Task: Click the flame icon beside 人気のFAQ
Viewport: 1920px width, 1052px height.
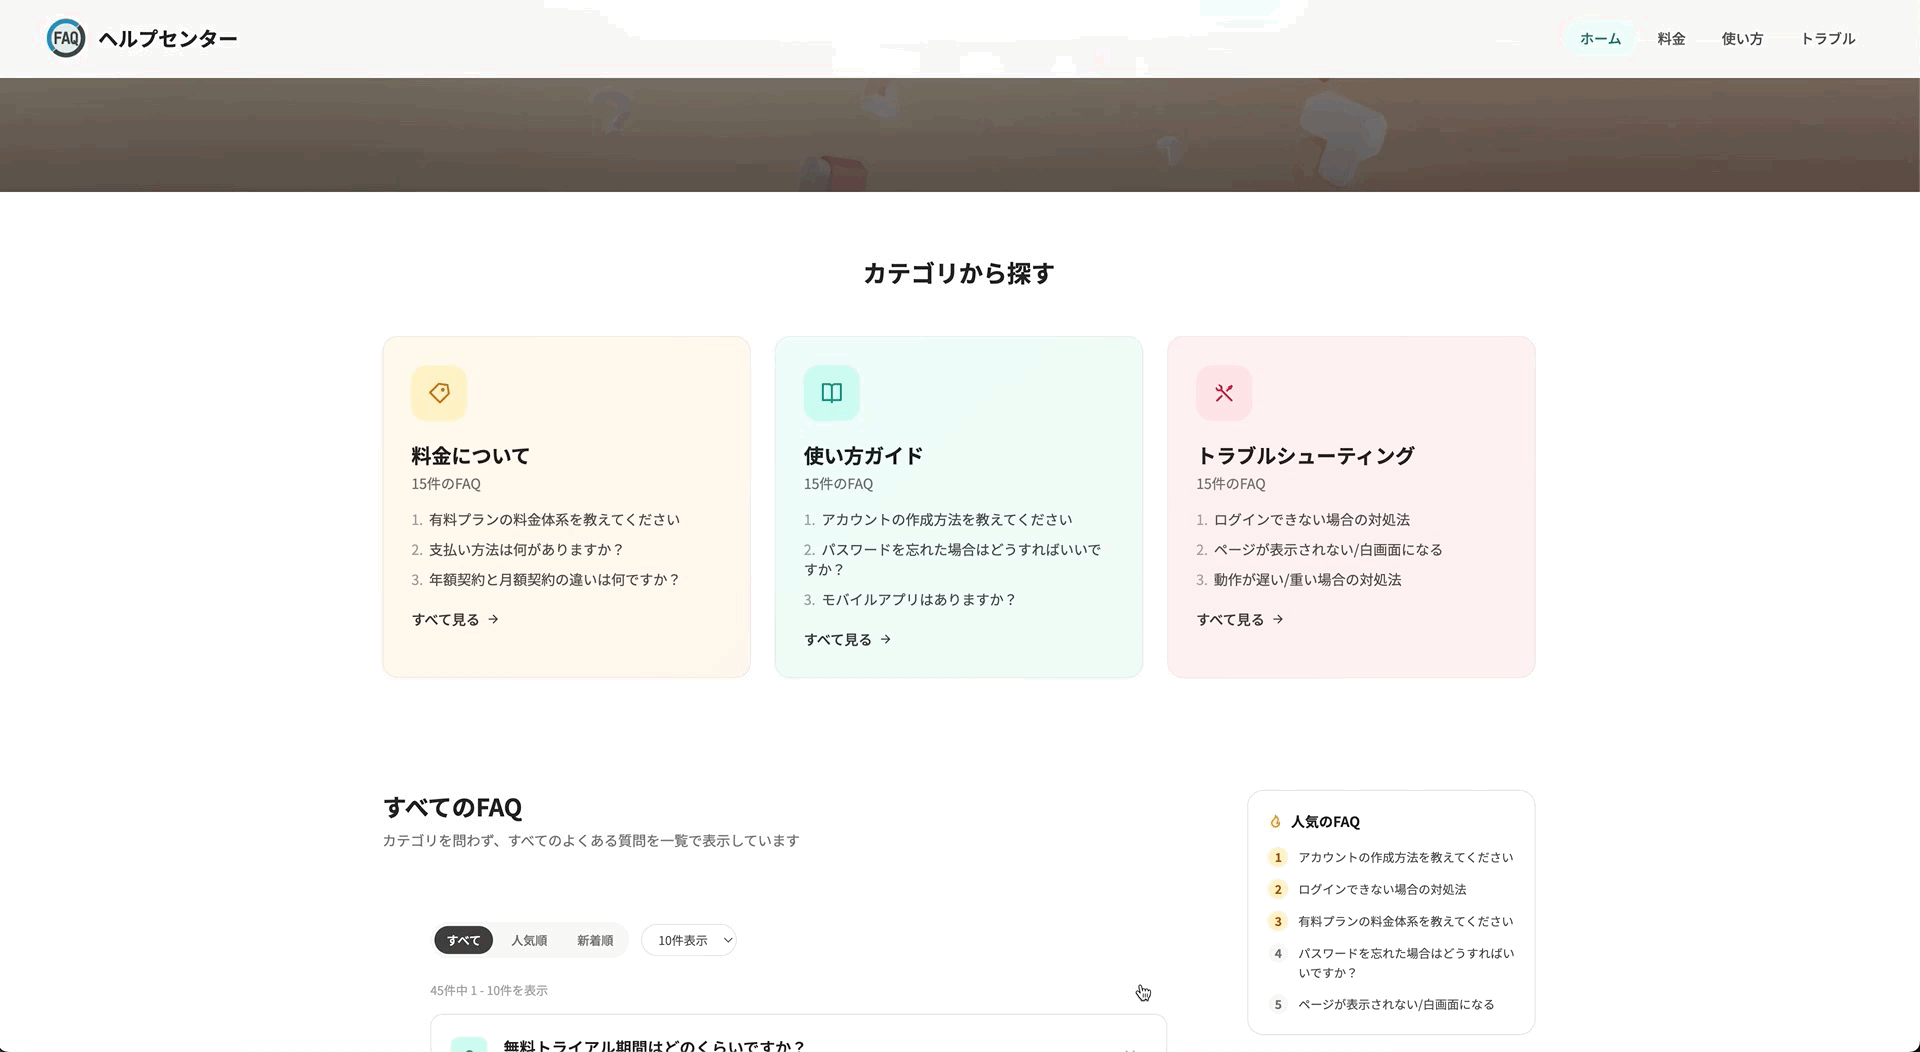Action: click(1275, 822)
